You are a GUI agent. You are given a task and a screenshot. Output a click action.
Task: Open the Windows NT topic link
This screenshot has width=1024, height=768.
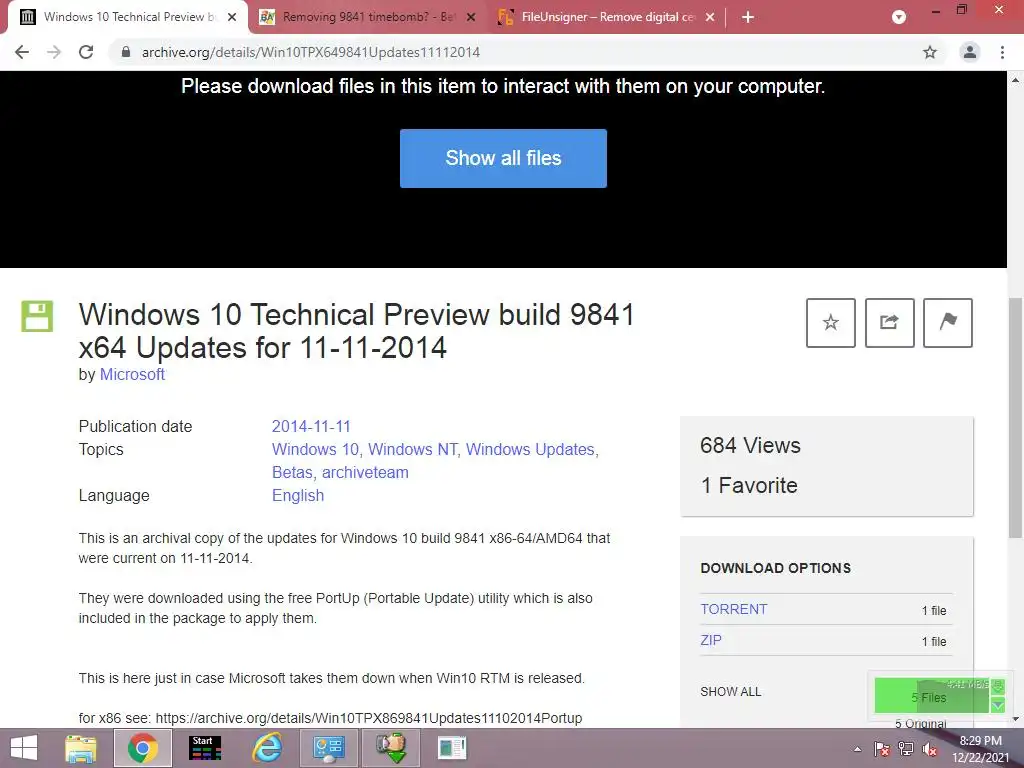(x=412, y=449)
